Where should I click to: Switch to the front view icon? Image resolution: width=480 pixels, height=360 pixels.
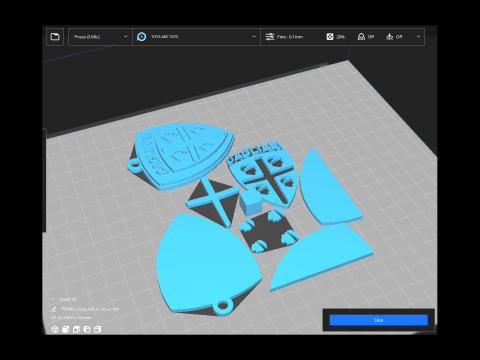coord(66,329)
